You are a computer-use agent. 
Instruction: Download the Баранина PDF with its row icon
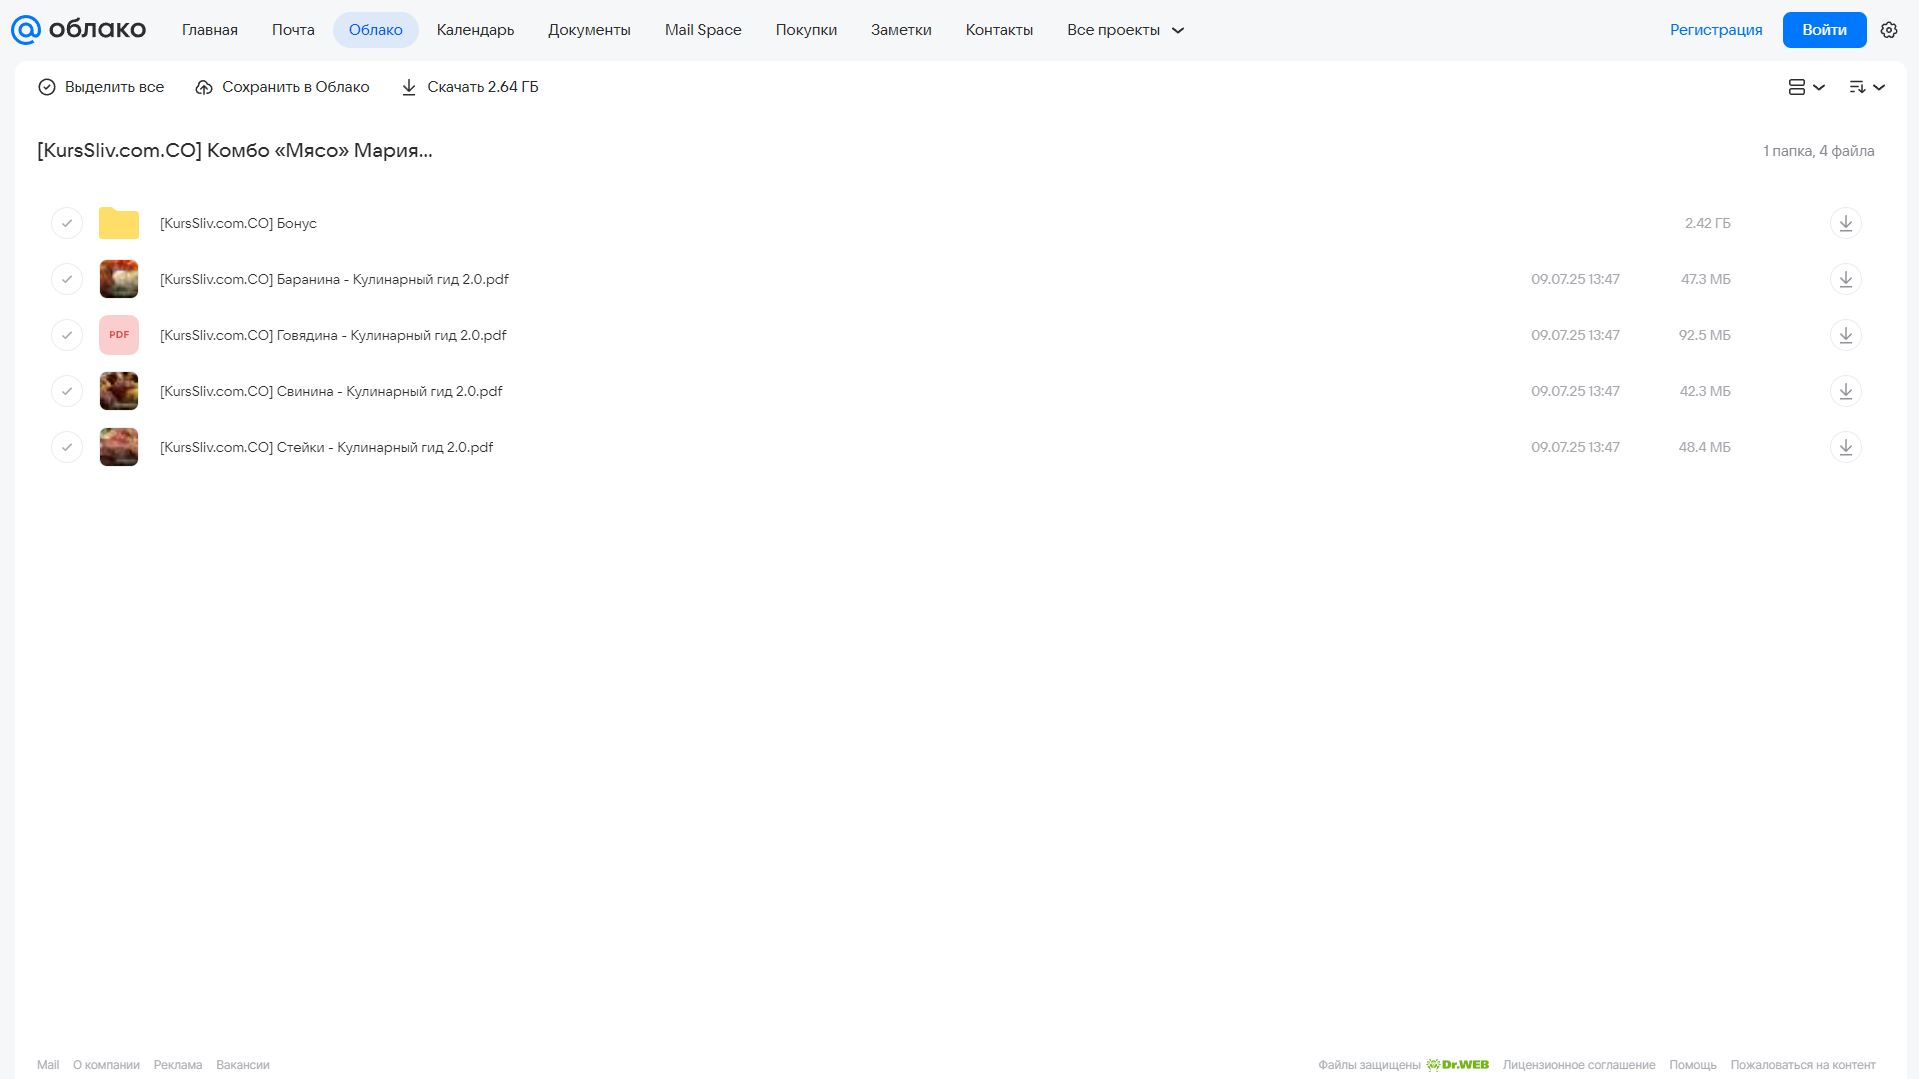coord(1845,279)
